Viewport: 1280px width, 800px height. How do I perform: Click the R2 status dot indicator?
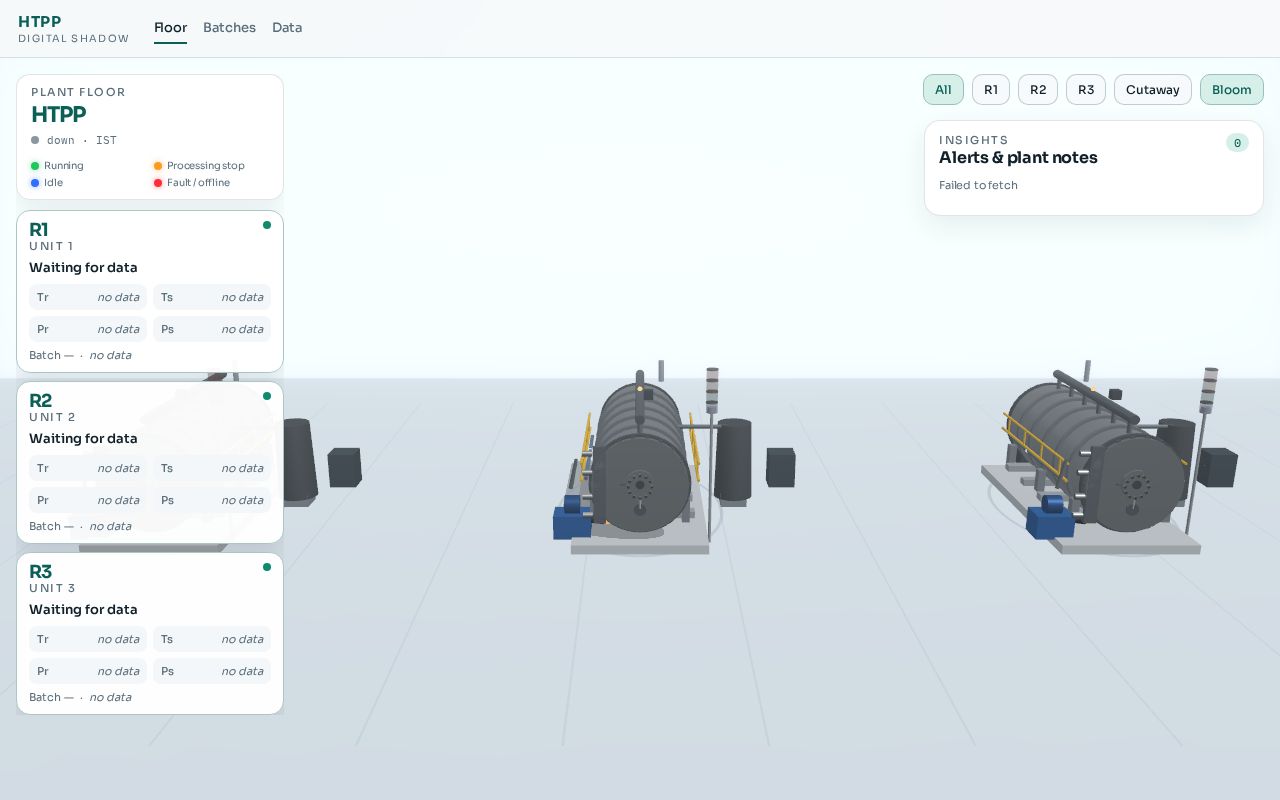pos(267,396)
